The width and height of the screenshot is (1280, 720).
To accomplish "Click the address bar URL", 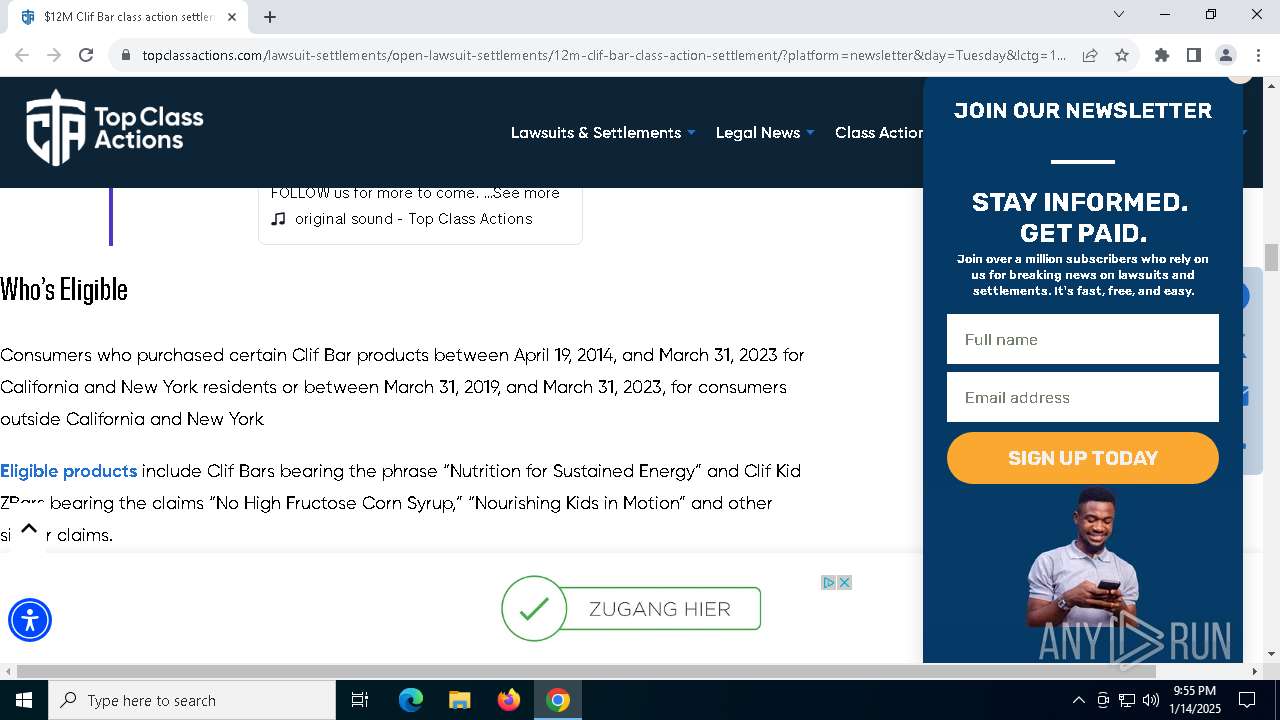I will [604, 55].
